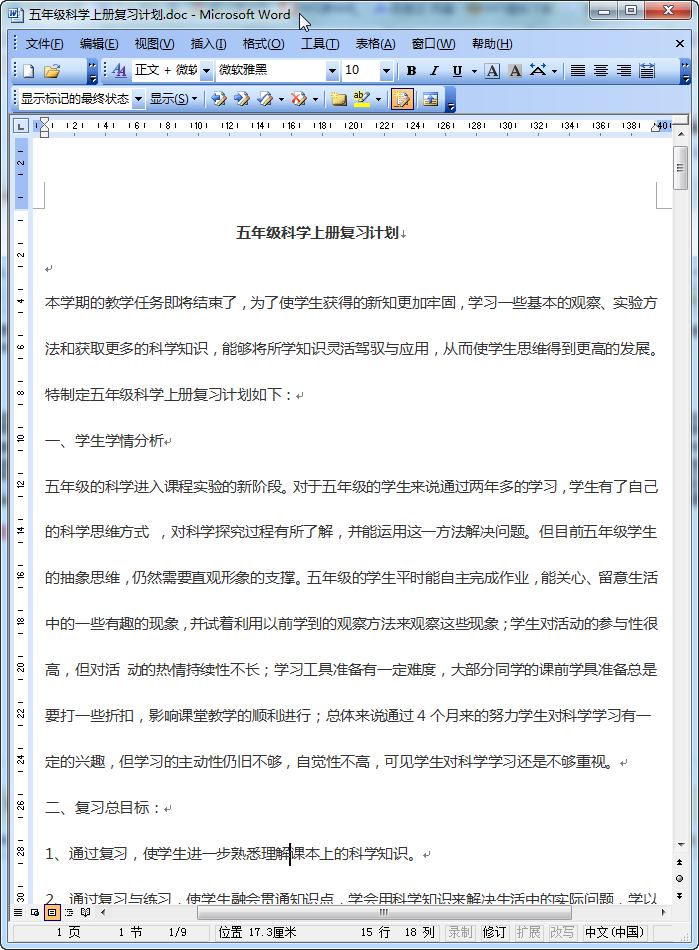
Task: Toggle 修订 mode in the status bar
Action: [494, 932]
